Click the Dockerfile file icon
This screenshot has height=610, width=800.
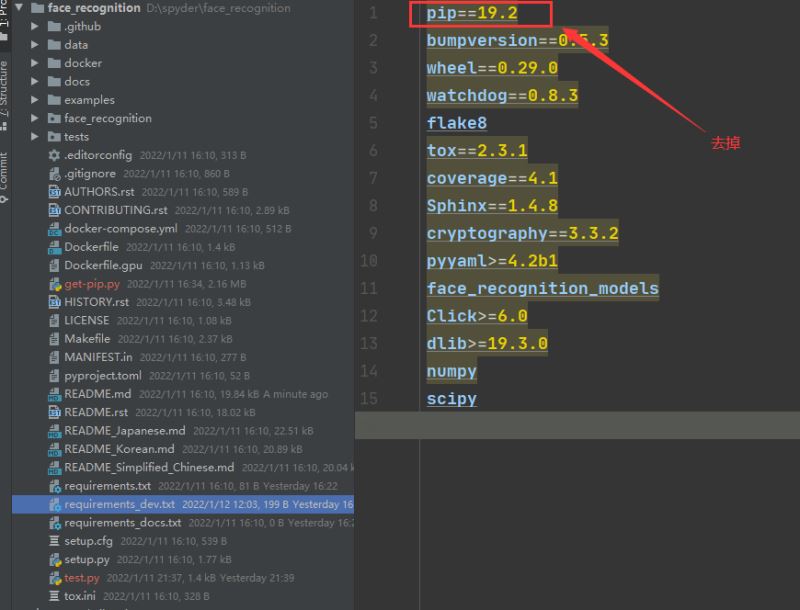coord(55,247)
